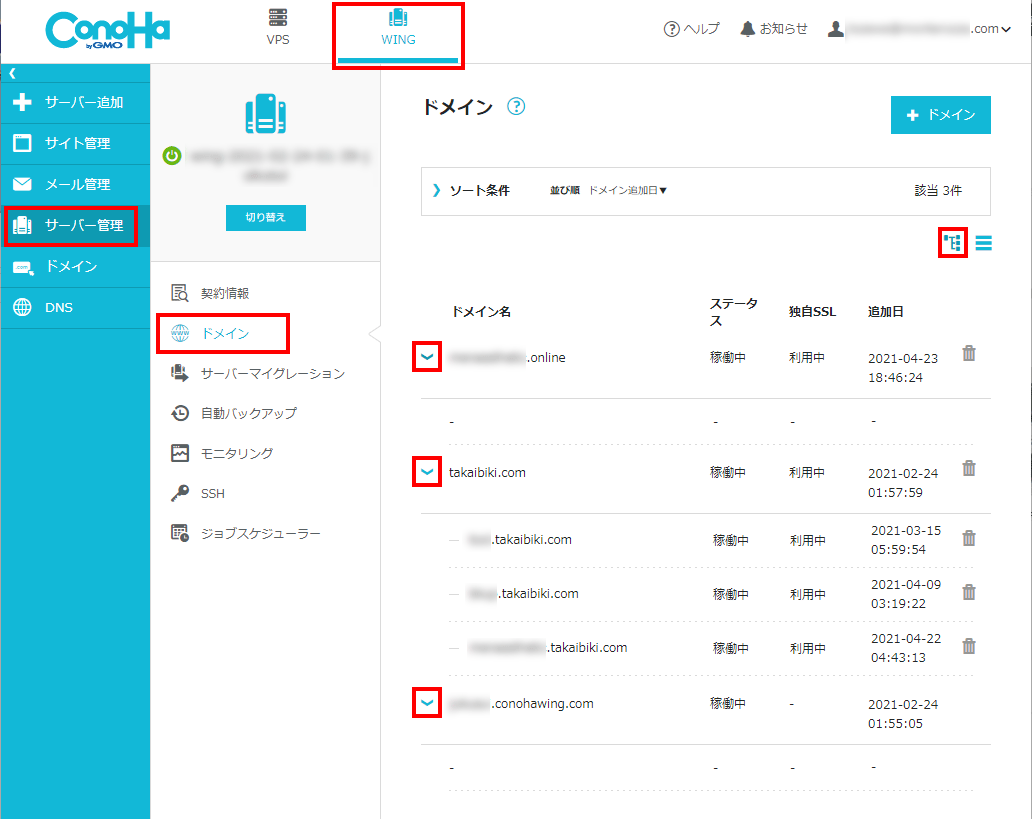The height and width of the screenshot is (819, 1032).
Task: Click the 追加日 column header
Action: [x=885, y=312]
